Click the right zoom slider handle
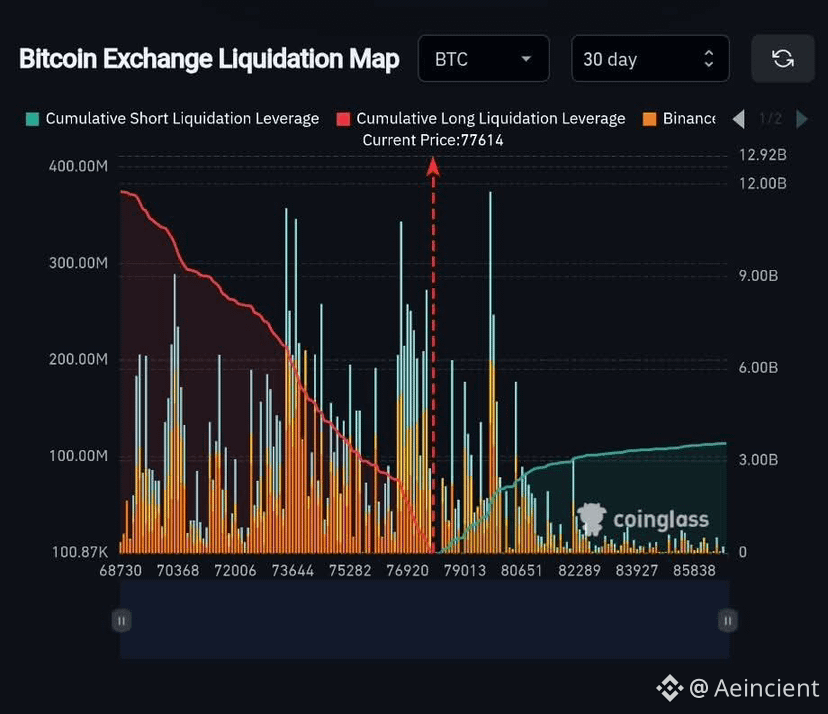The width and height of the screenshot is (828, 714). [x=728, y=621]
